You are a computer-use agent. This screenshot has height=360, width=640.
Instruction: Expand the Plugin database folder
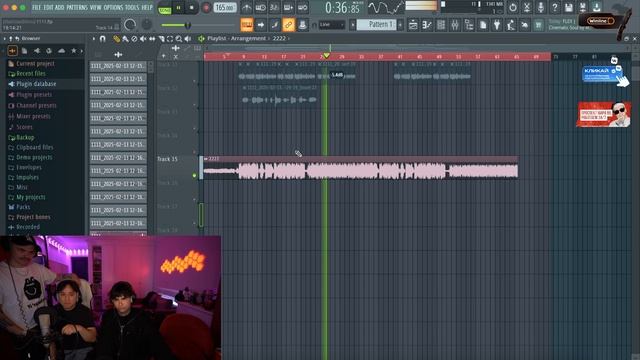coord(32,84)
